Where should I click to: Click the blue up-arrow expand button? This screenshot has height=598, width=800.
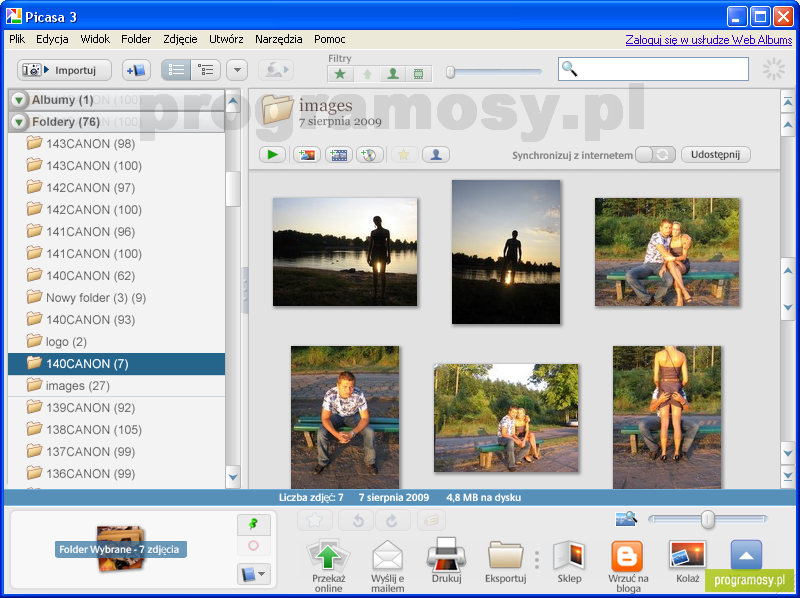point(746,555)
